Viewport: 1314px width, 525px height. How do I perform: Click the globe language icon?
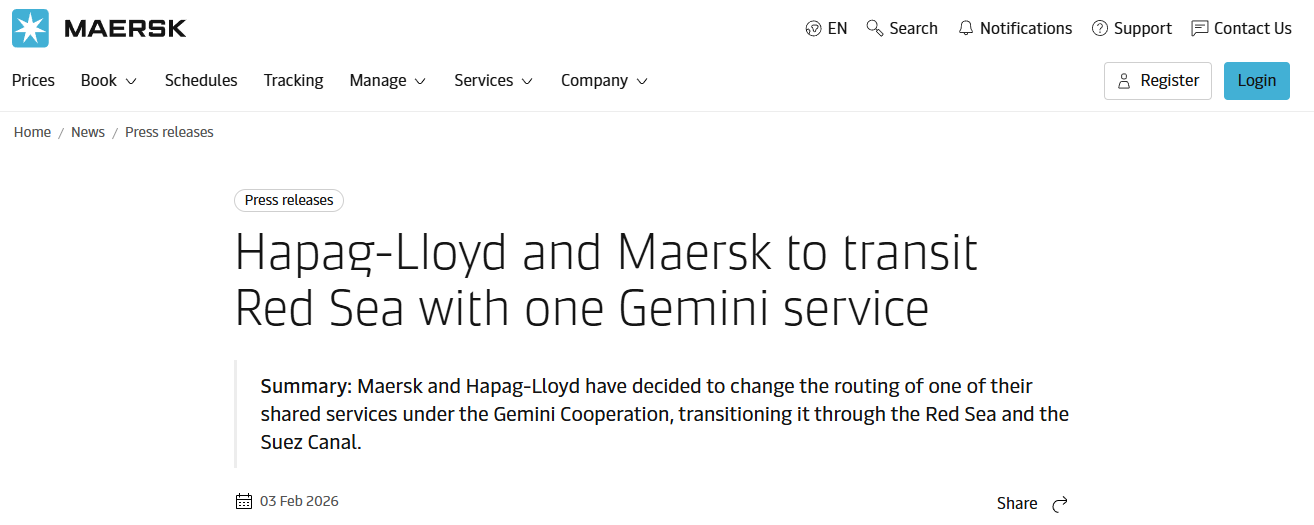pos(813,28)
